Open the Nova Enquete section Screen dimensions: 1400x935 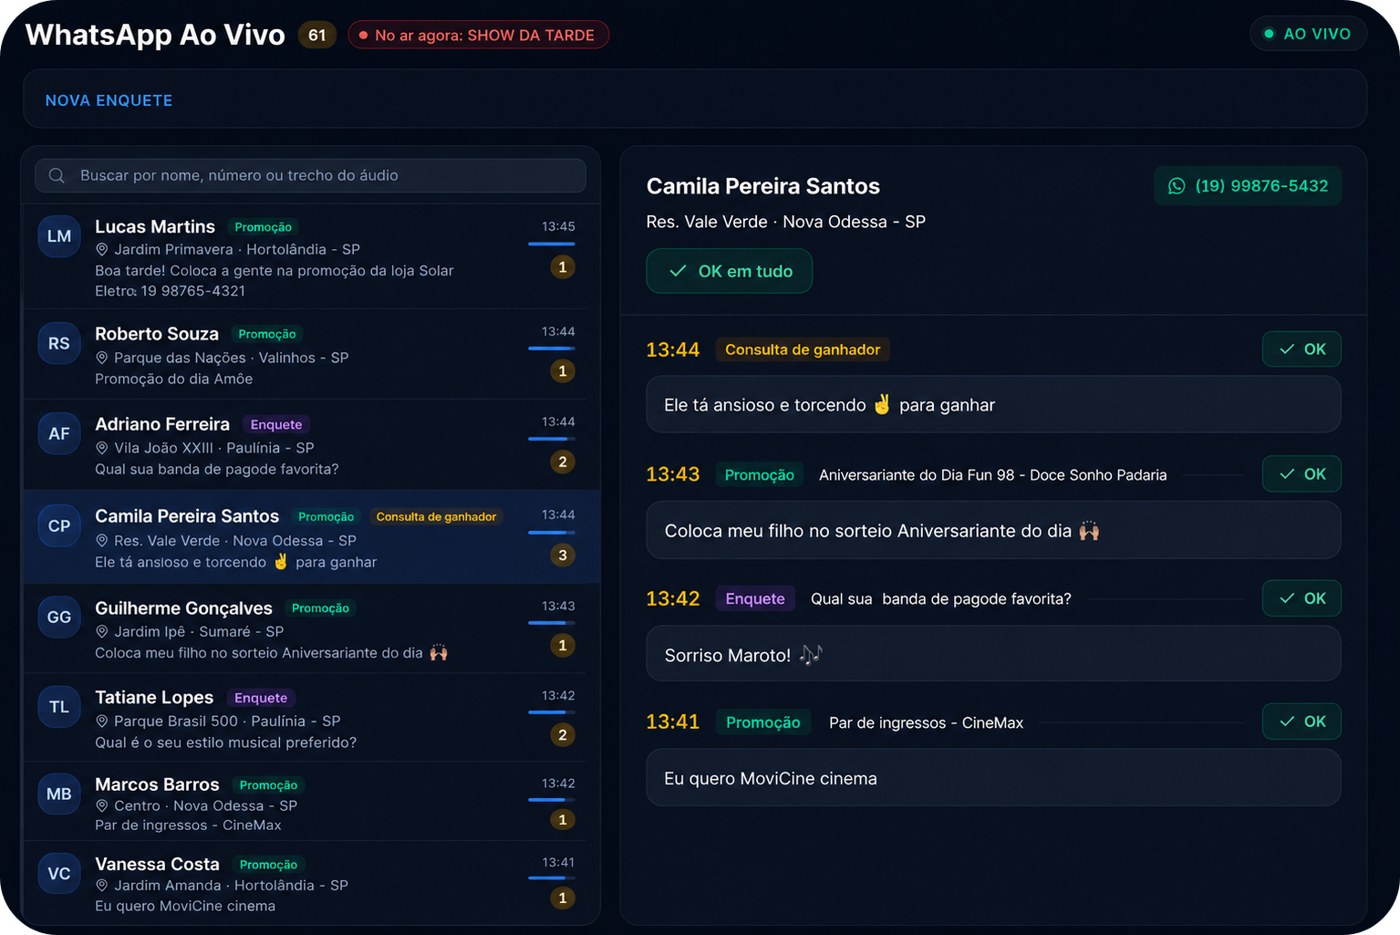pyautogui.click(x=109, y=100)
